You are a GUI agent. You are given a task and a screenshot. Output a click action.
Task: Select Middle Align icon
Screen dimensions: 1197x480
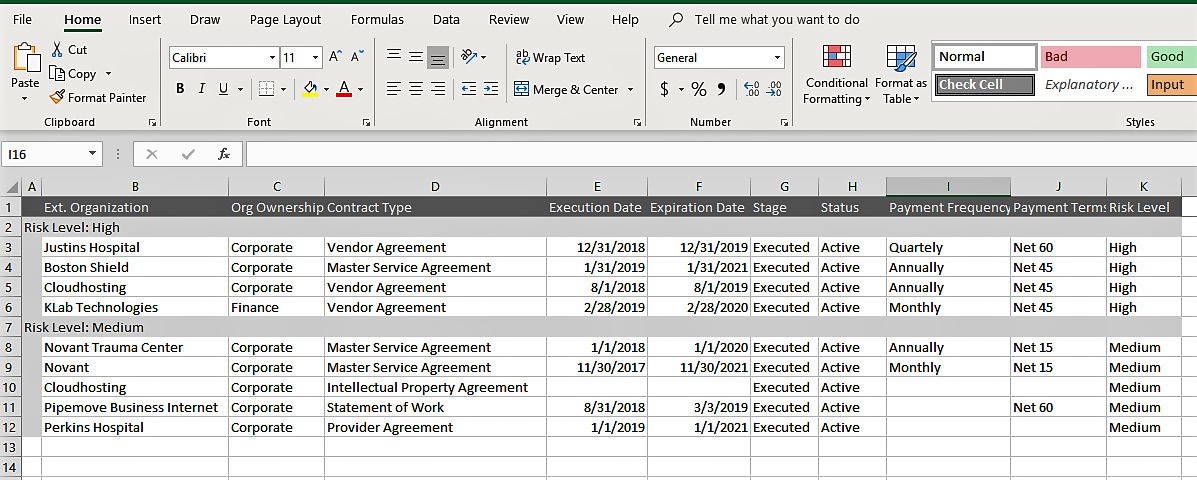pyautogui.click(x=416, y=56)
